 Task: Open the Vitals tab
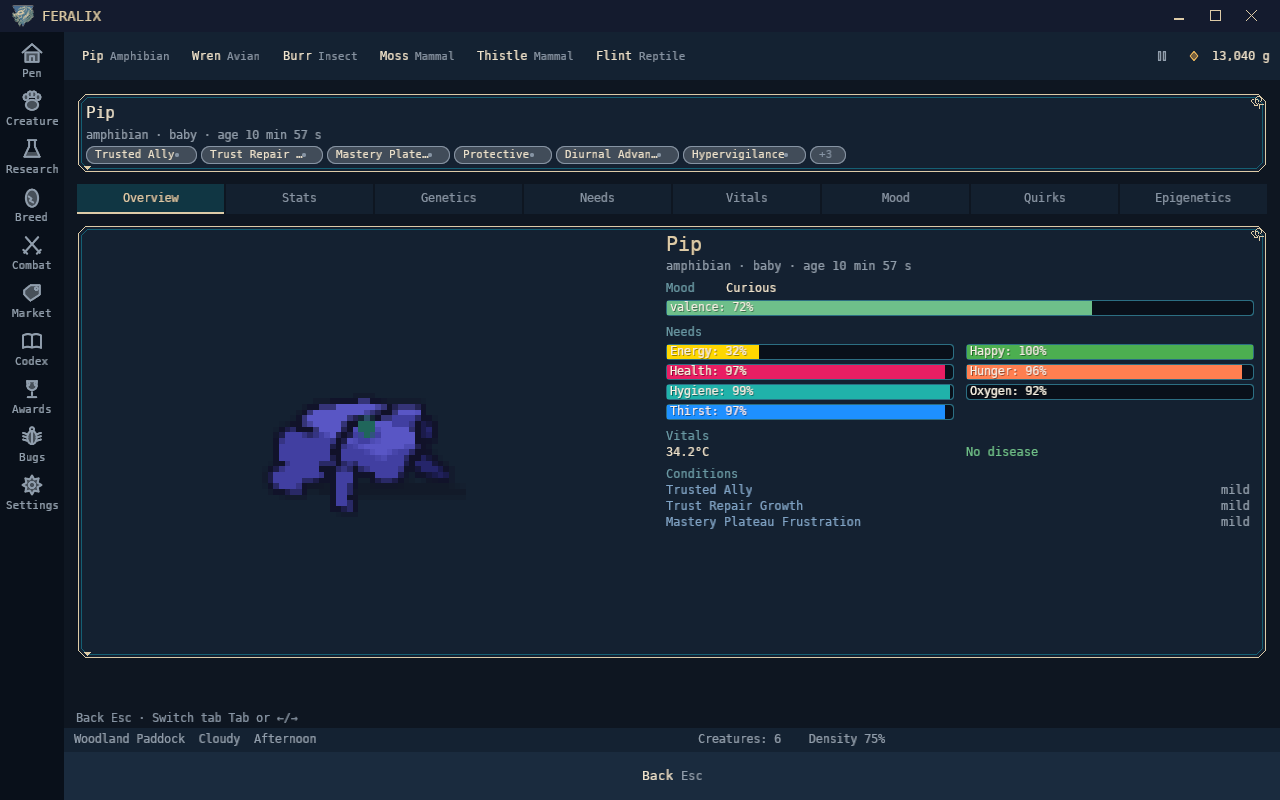[x=746, y=198]
